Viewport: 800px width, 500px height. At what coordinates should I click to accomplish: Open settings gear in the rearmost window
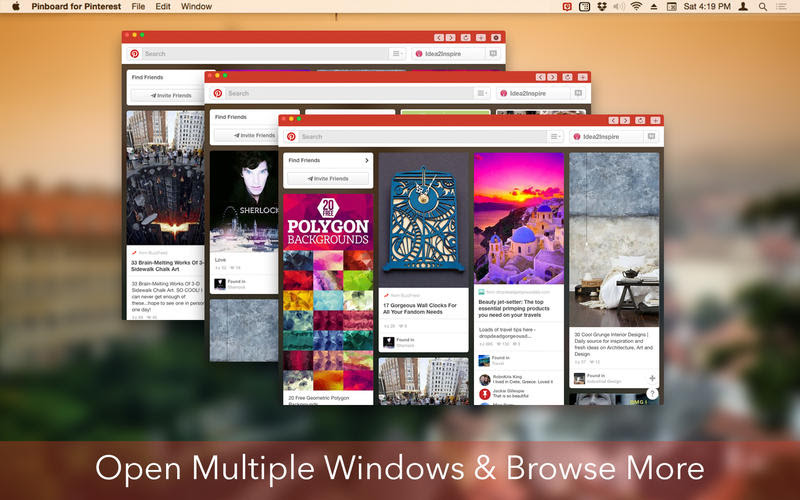pyautogui.click(x=496, y=38)
